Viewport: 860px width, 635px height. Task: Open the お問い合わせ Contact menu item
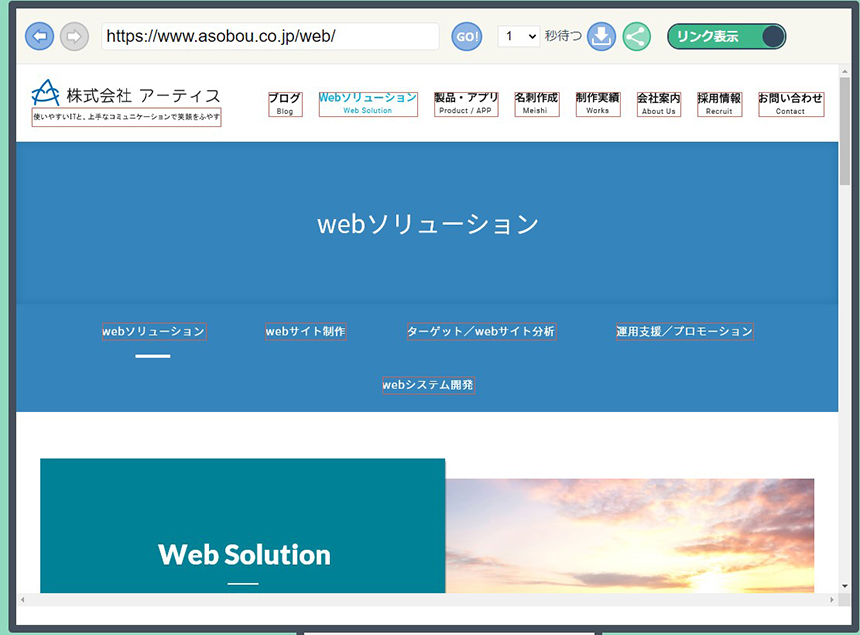coord(791,104)
